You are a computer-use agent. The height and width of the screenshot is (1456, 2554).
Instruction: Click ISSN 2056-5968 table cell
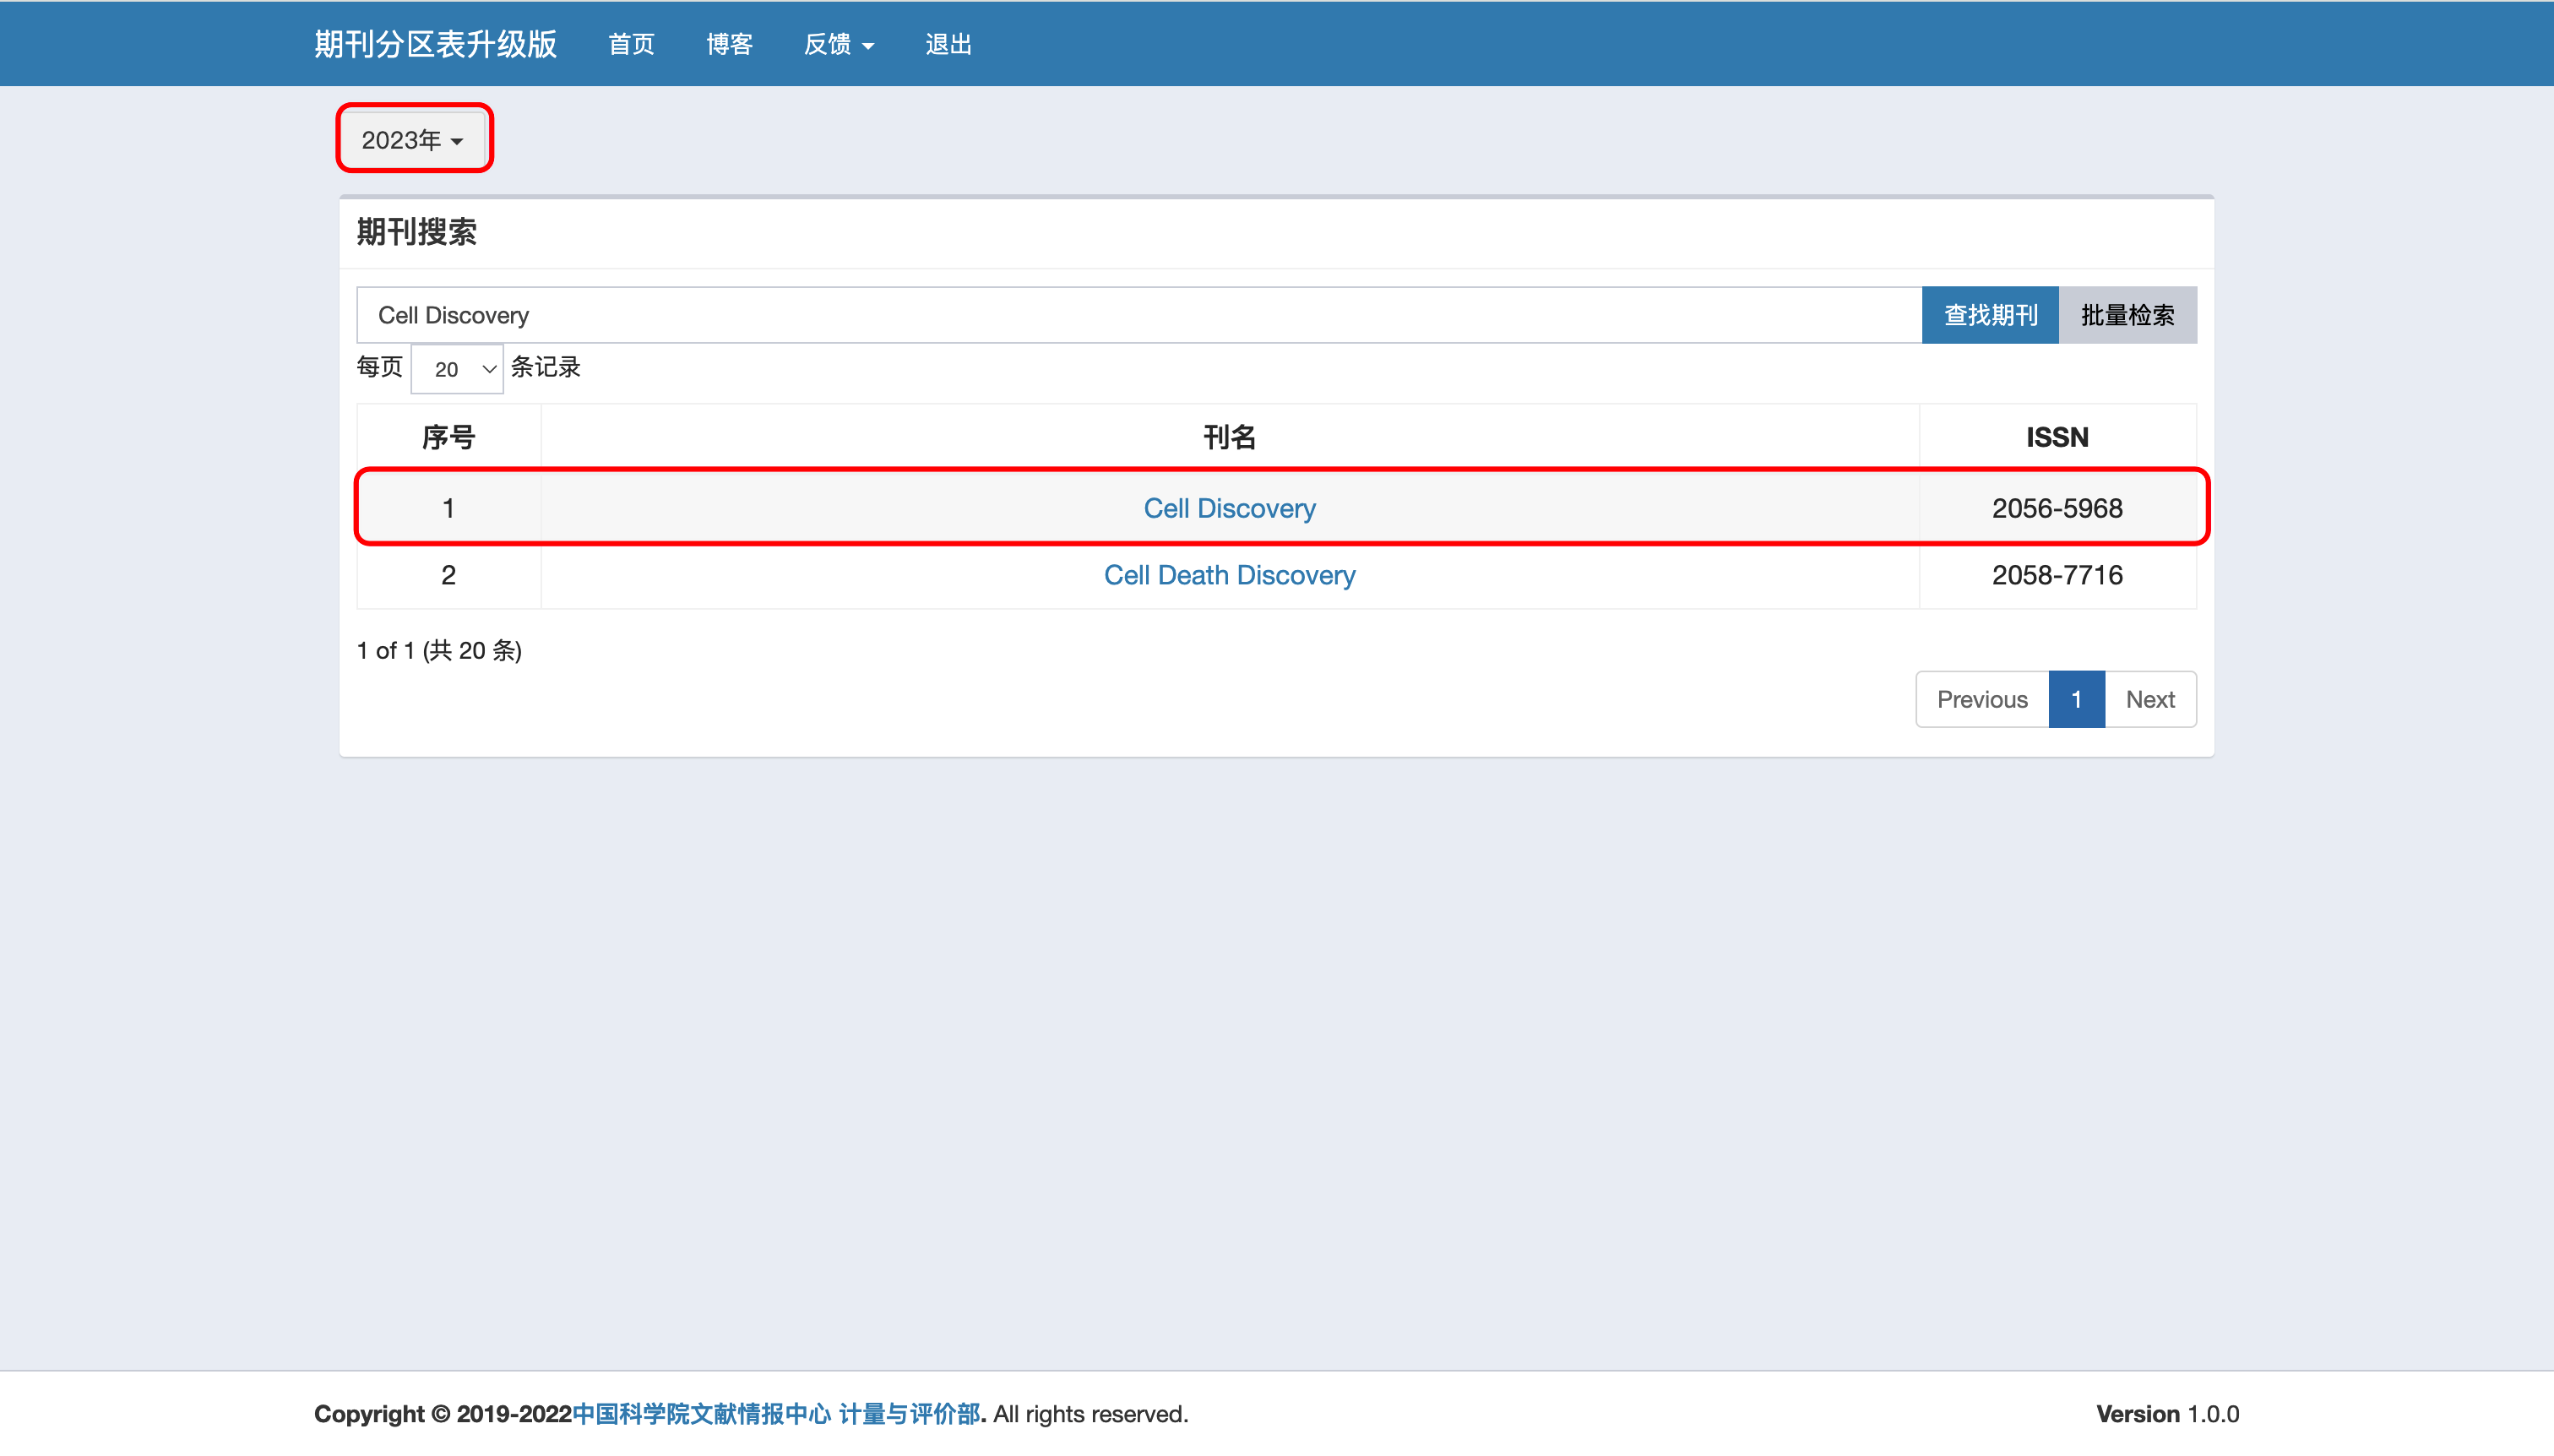coord(2057,508)
